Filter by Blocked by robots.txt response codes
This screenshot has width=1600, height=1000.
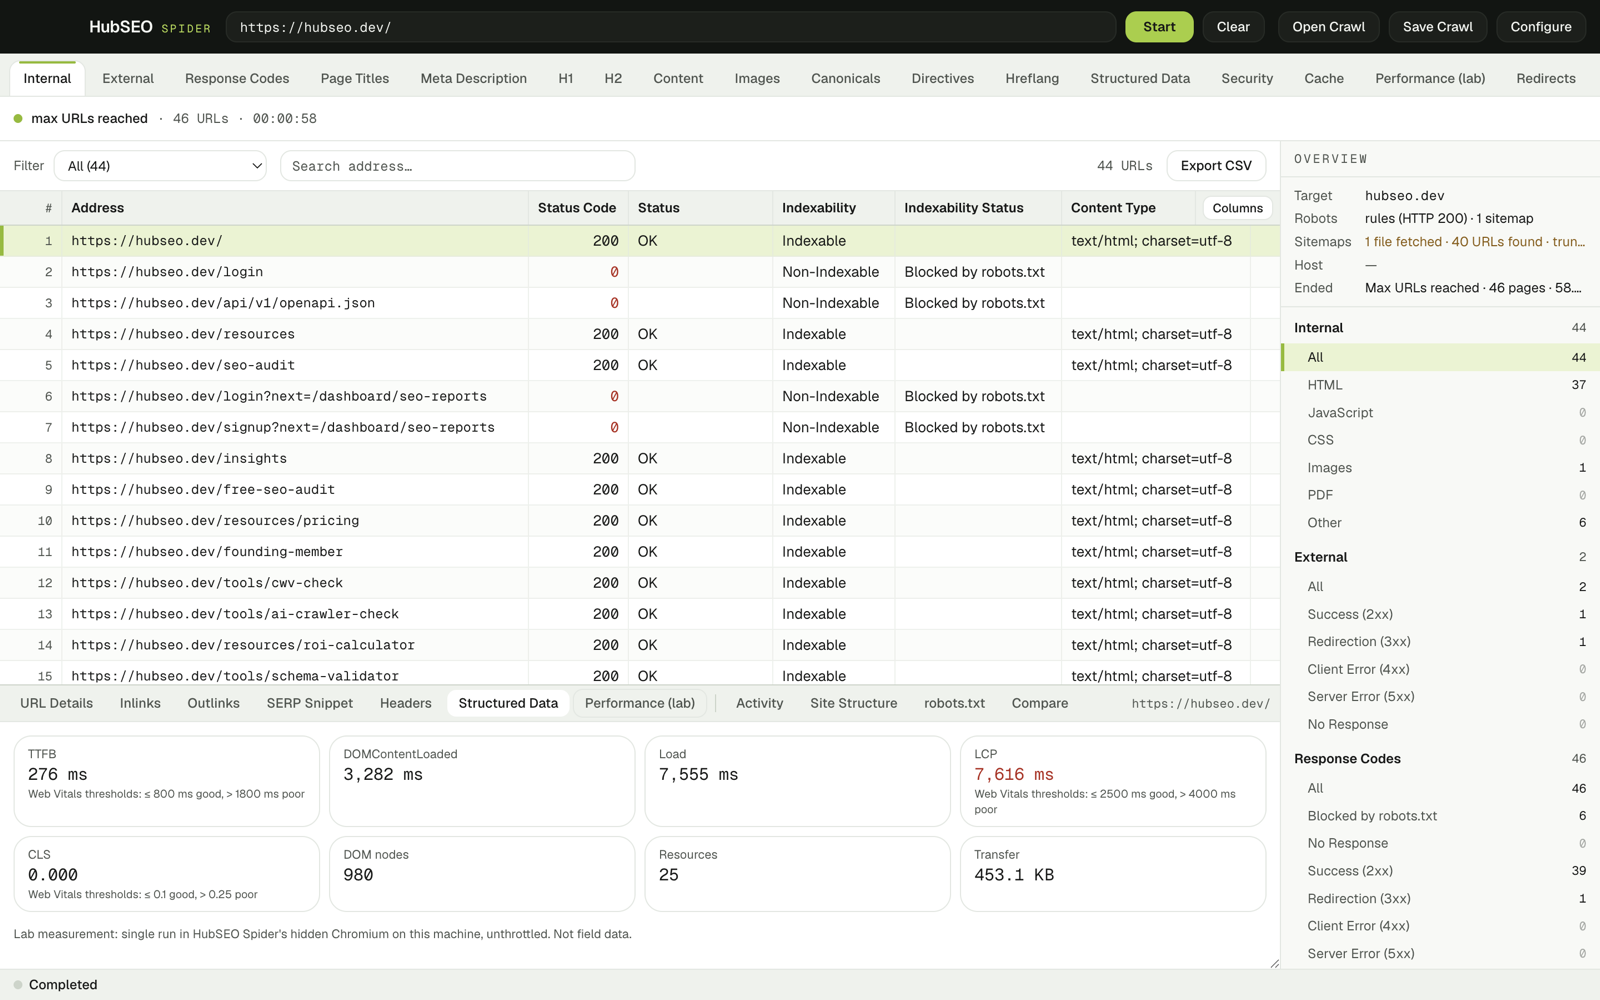[x=1440, y=816]
